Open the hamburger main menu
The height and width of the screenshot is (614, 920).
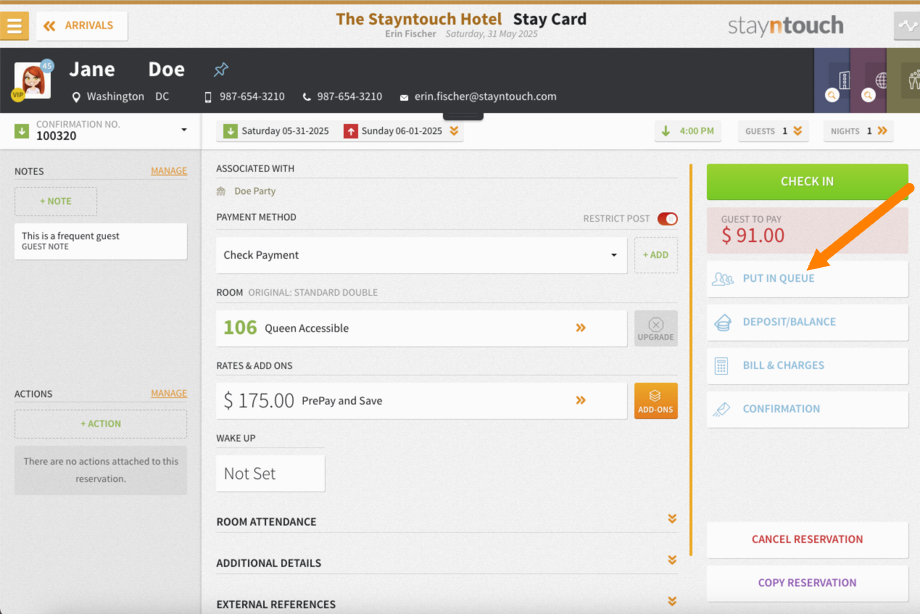(x=14, y=26)
